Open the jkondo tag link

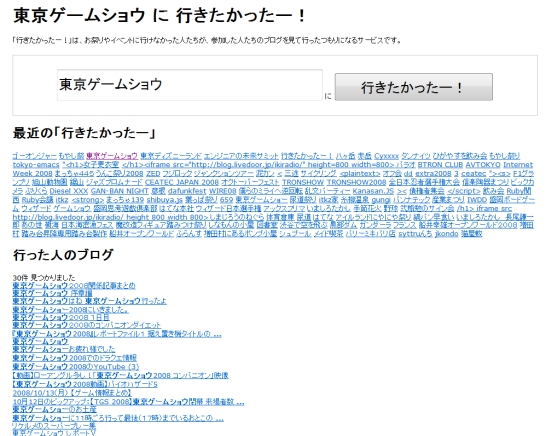[447, 233]
